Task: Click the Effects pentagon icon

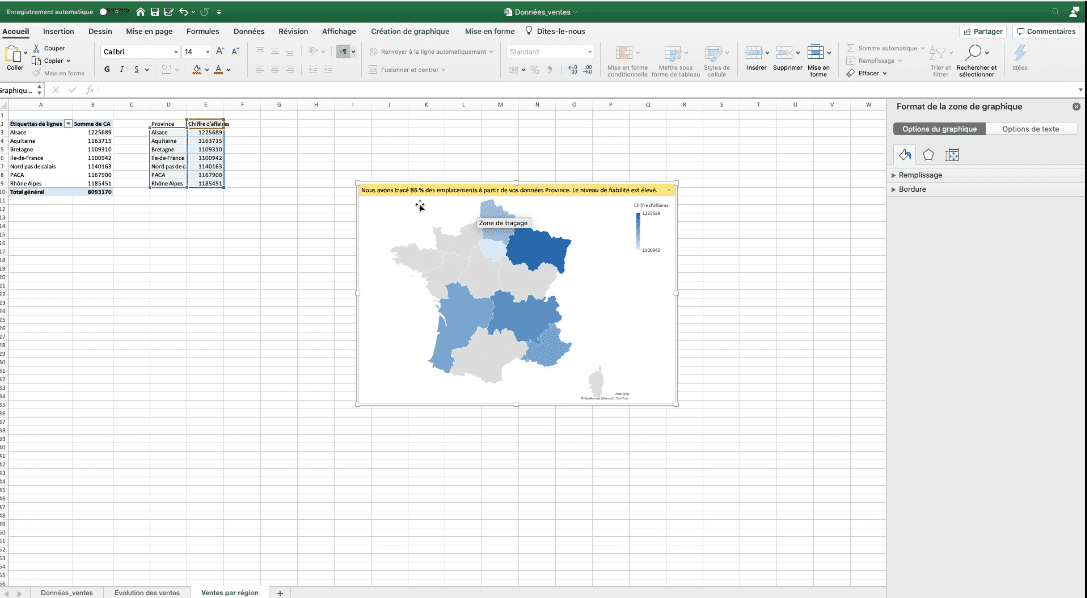Action: pos(929,153)
